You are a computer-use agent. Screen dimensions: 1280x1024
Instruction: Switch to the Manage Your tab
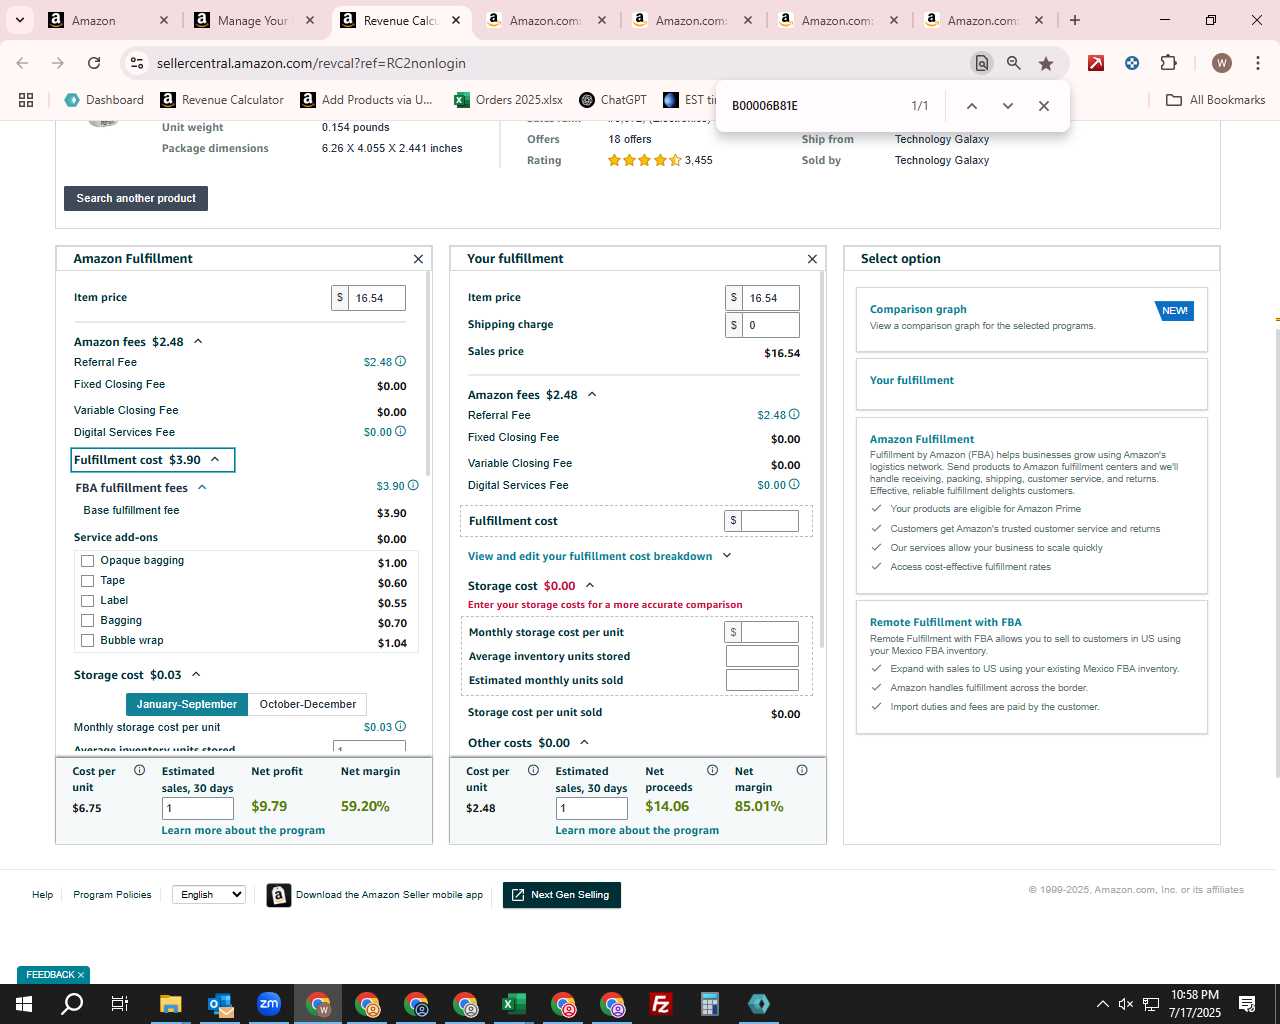(253, 20)
